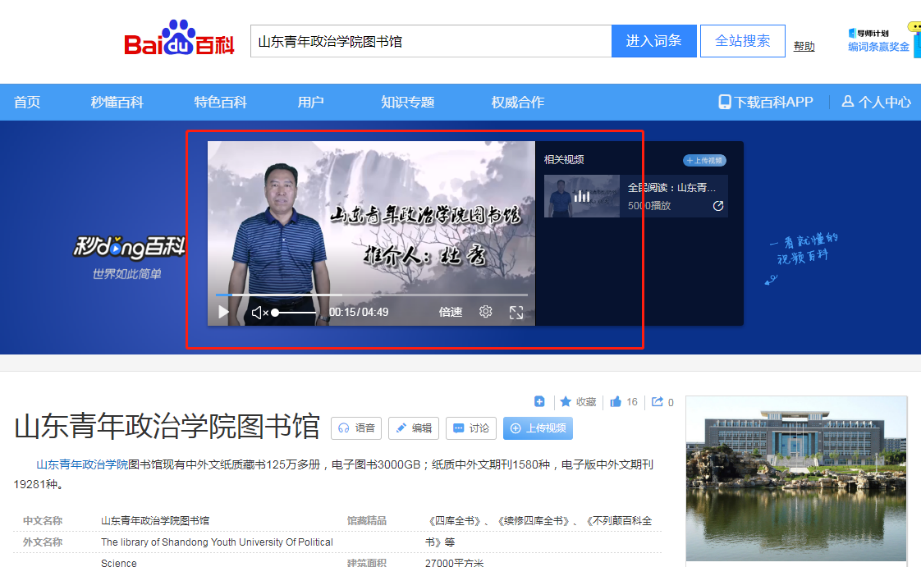Open video settings gear icon
The width and height of the screenshot is (921, 567).
pyautogui.click(x=485, y=312)
